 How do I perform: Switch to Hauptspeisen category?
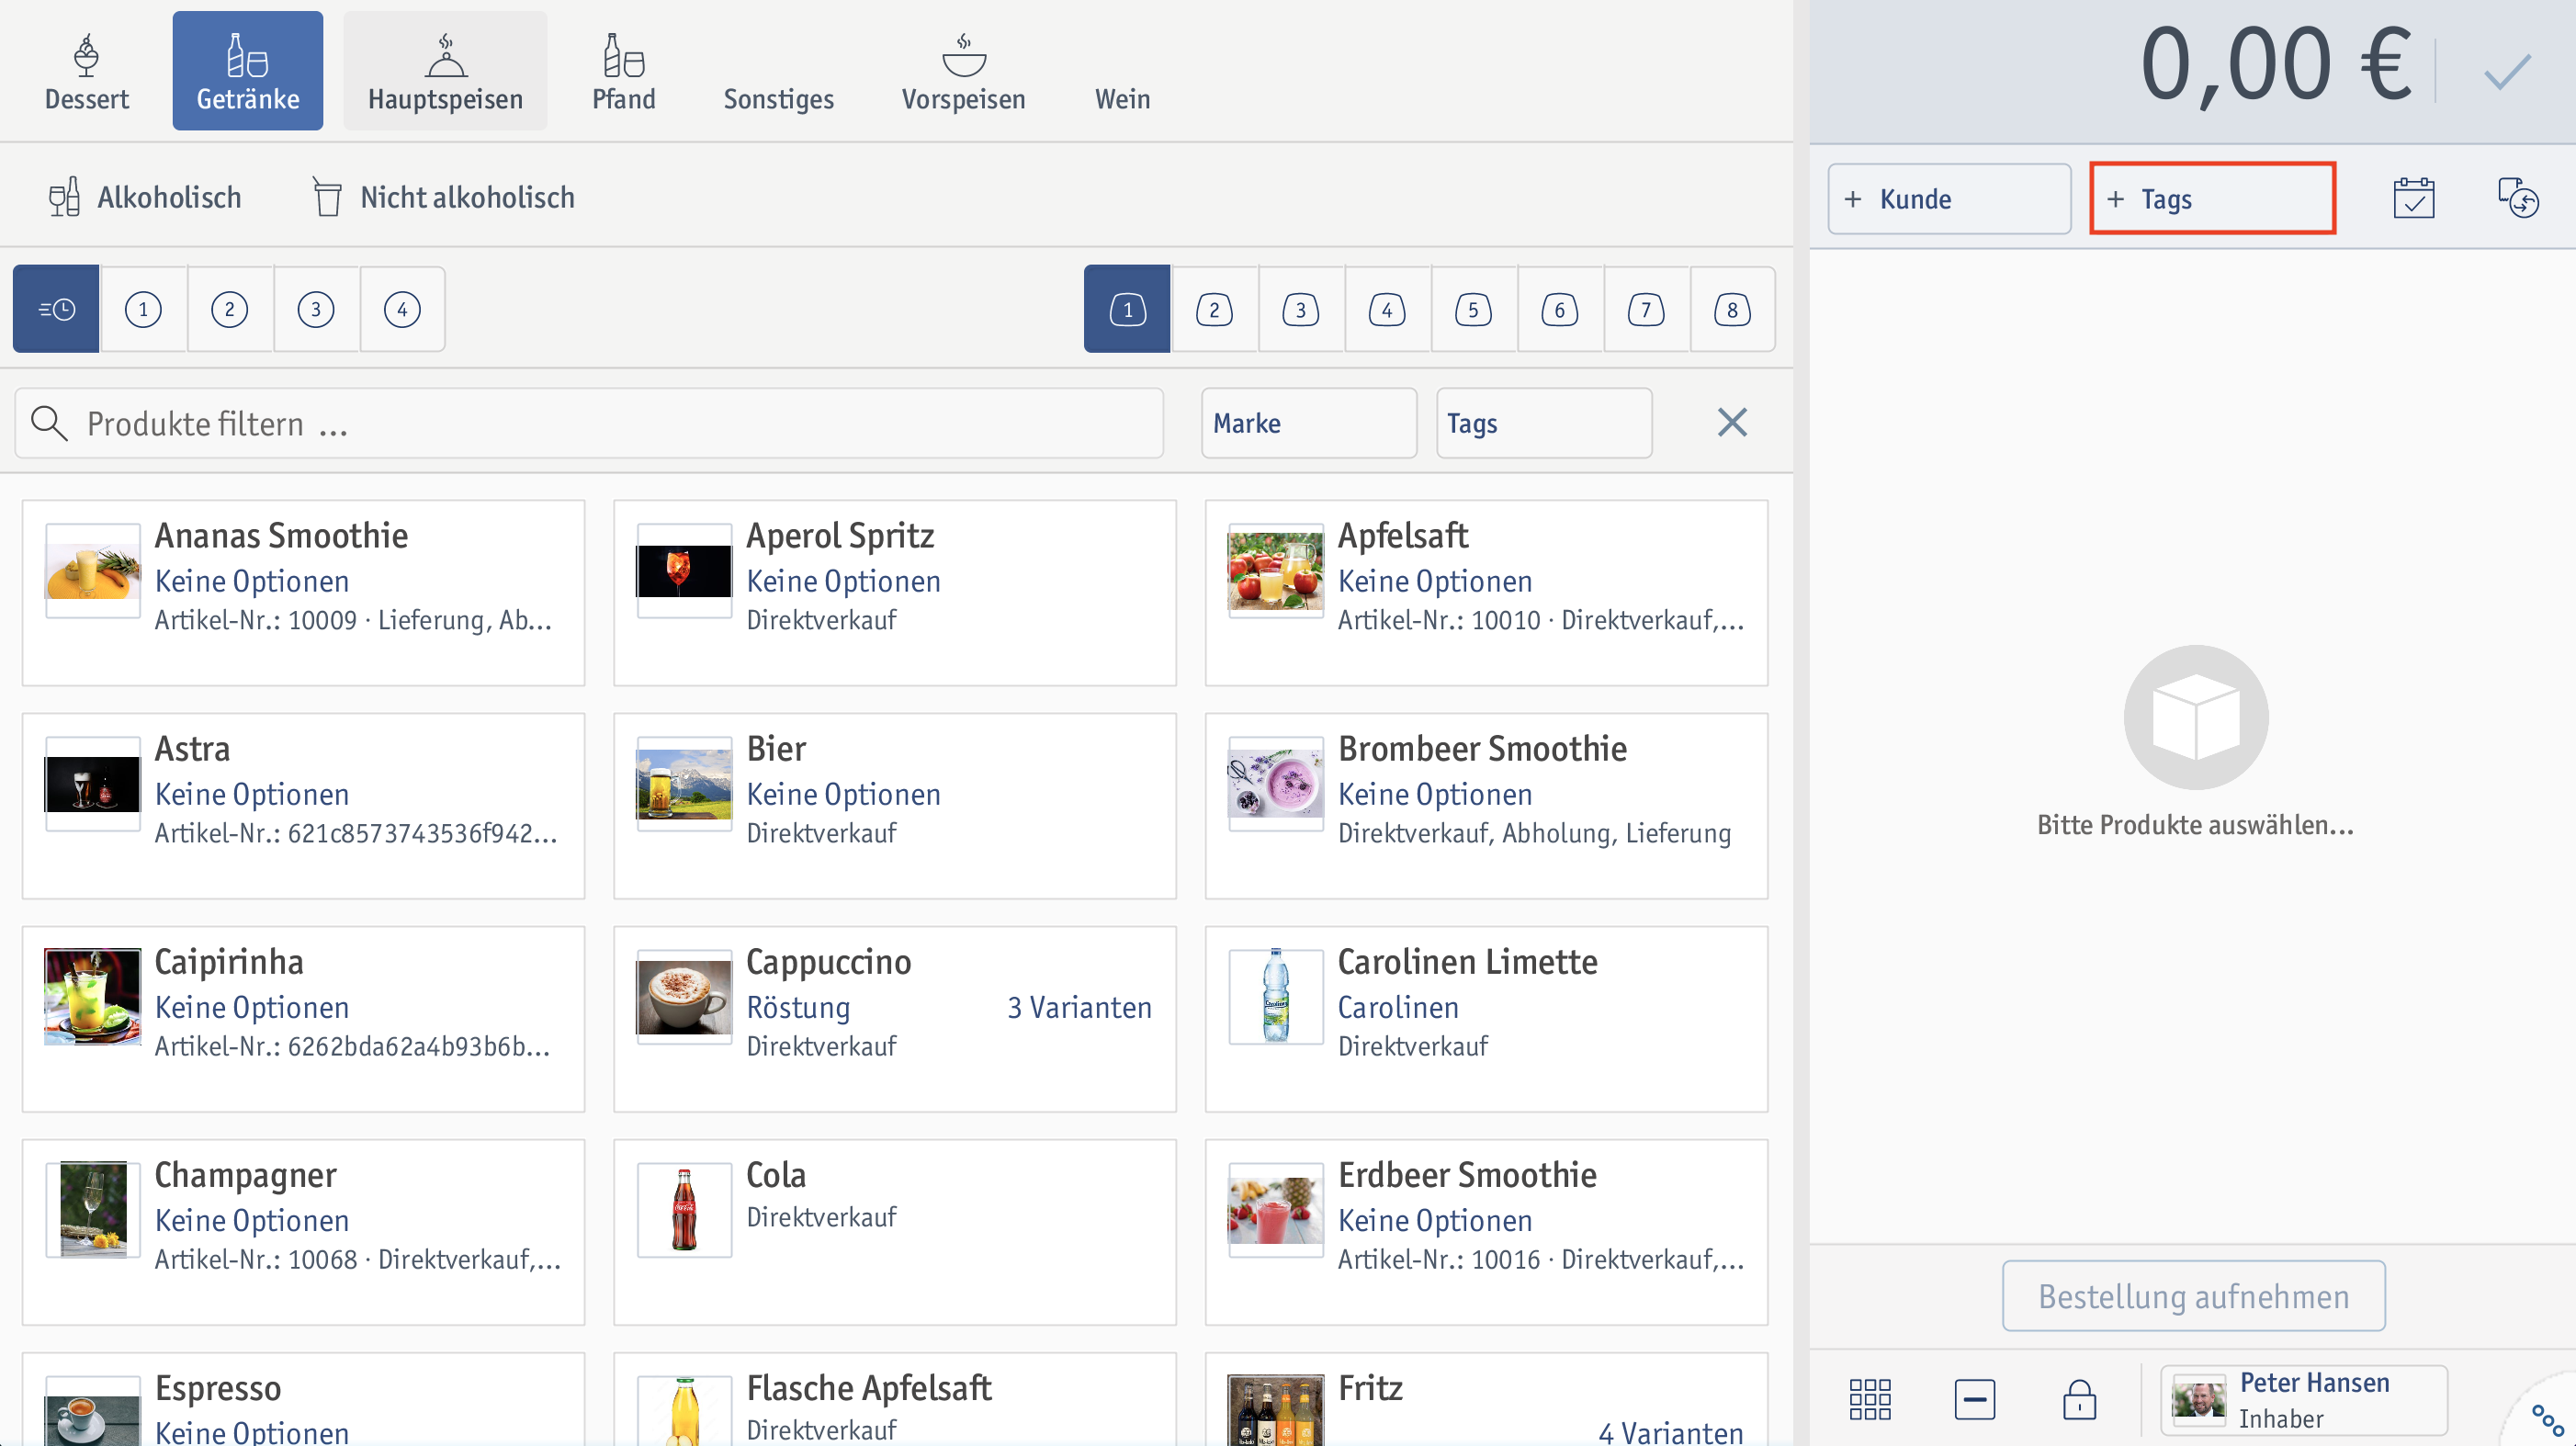point(445,71)
